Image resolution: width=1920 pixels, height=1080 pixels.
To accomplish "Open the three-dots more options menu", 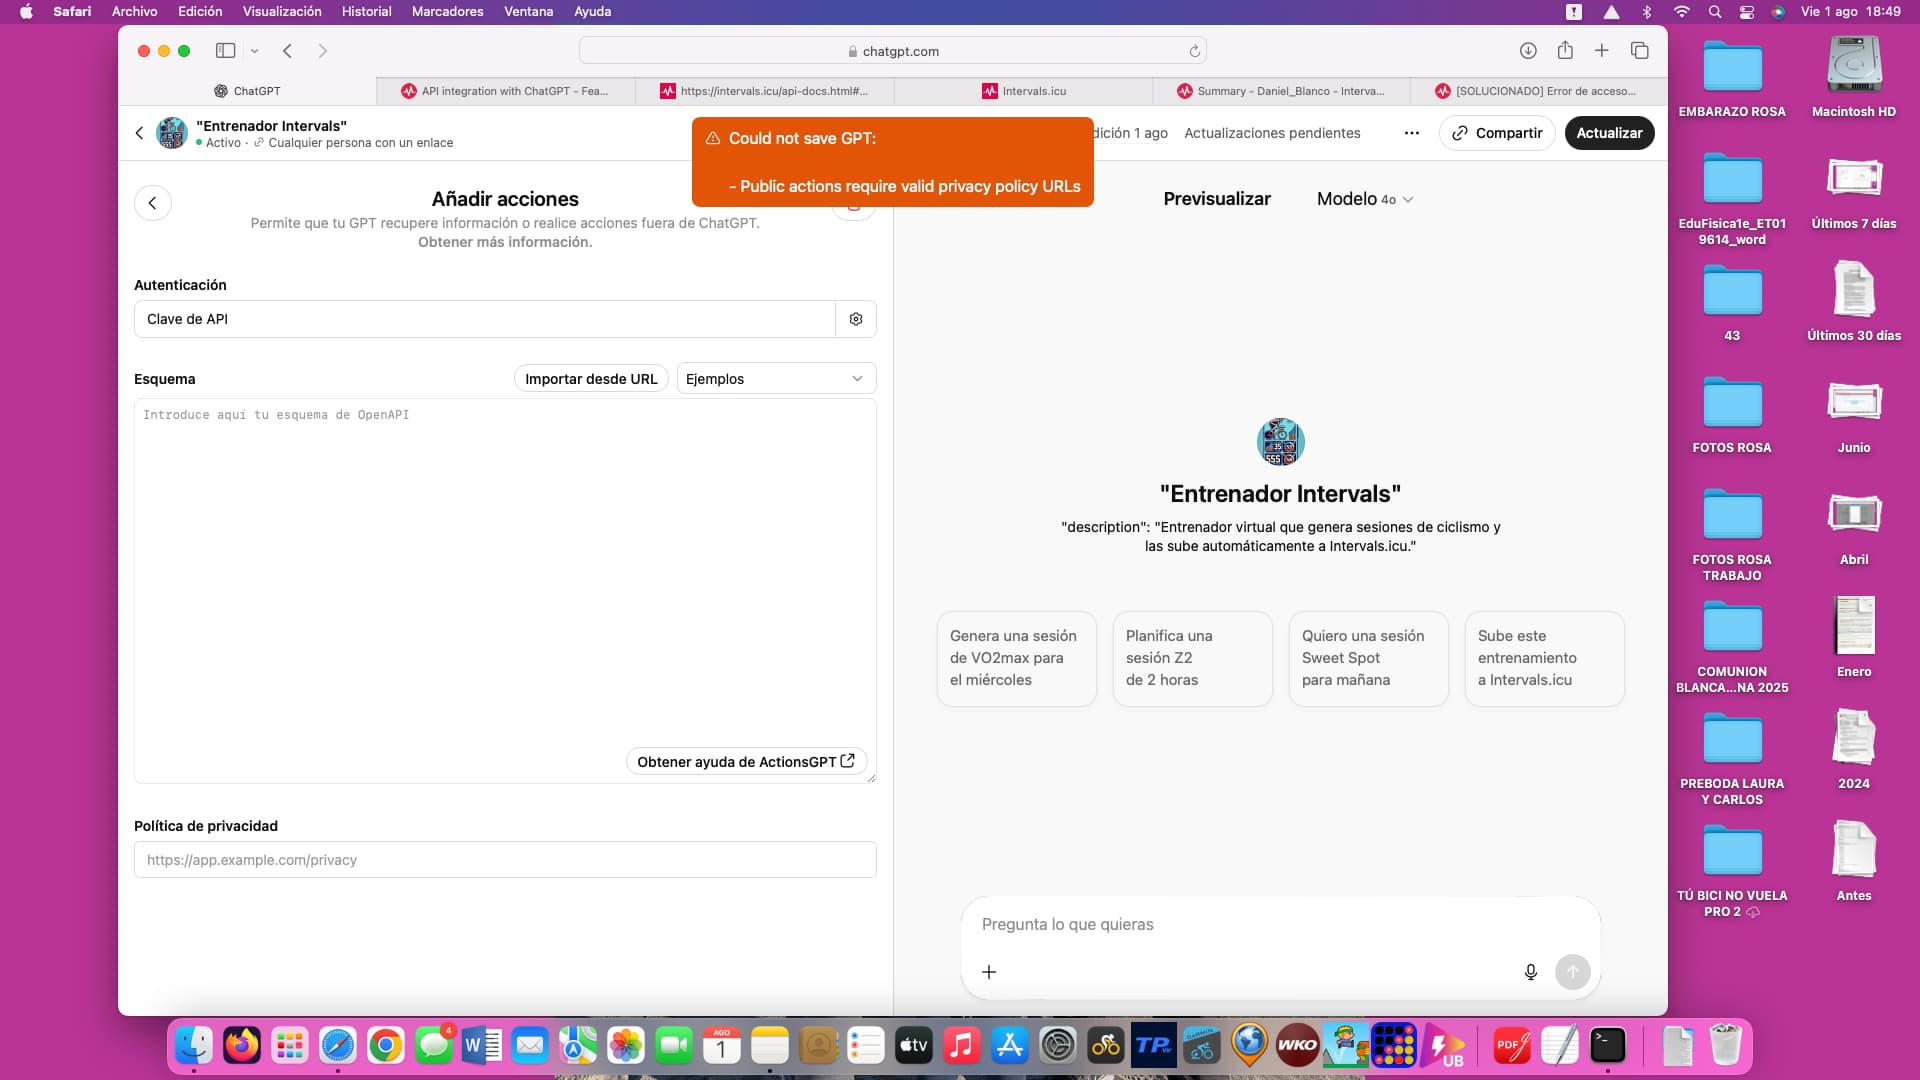I will click(1411, 133).
